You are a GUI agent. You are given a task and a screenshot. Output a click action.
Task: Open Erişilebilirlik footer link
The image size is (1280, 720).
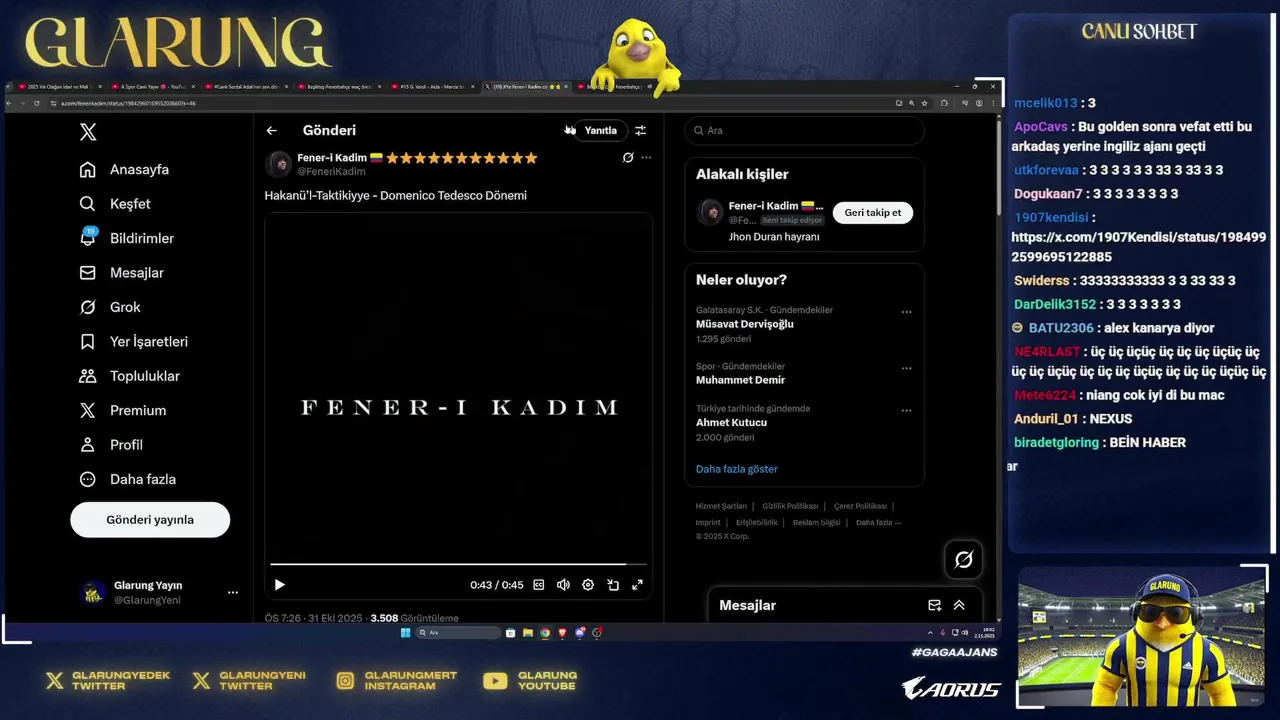click(757, 522)
